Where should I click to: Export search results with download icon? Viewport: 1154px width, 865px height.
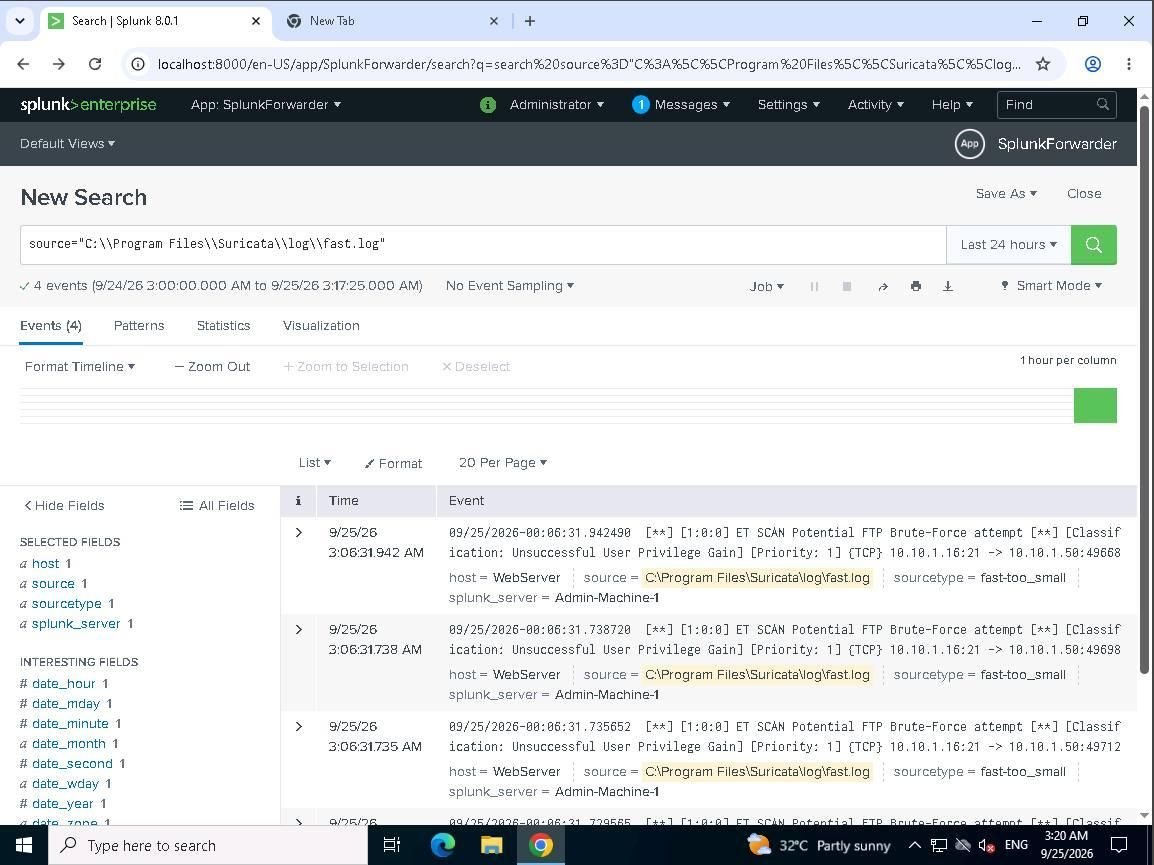pos(948,286)
